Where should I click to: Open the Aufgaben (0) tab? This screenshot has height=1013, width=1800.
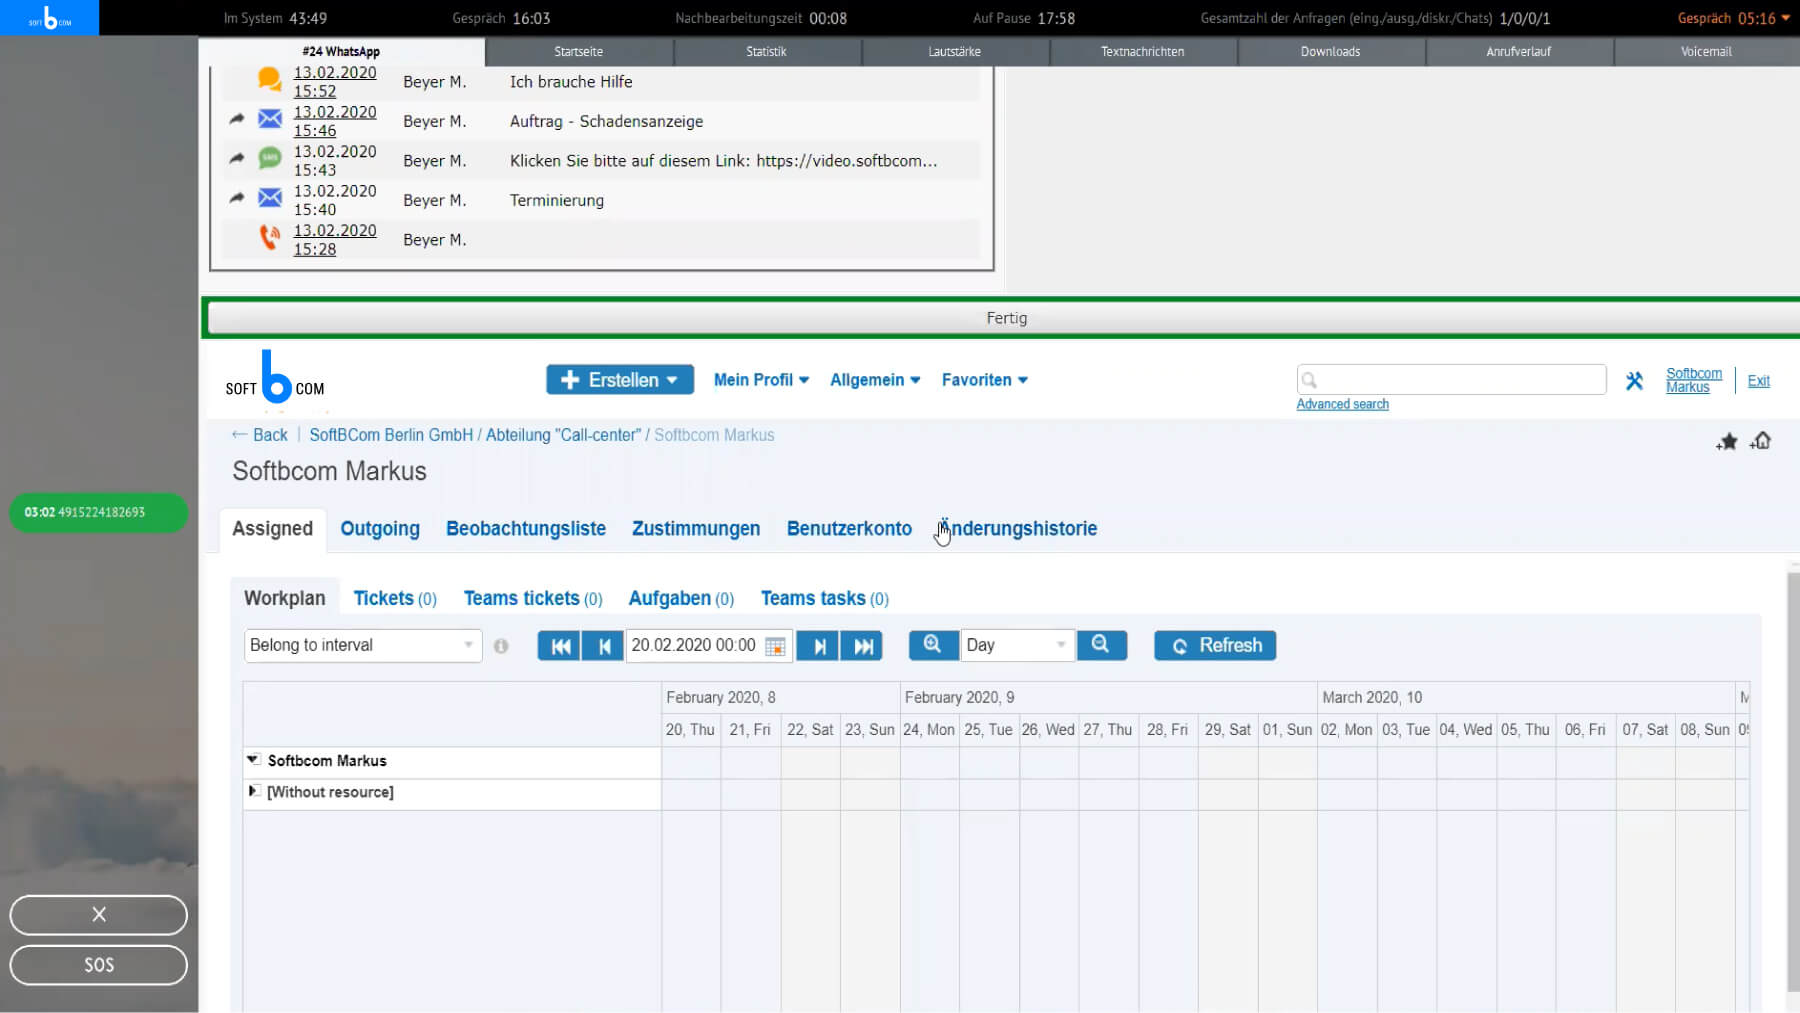(681, 598)
